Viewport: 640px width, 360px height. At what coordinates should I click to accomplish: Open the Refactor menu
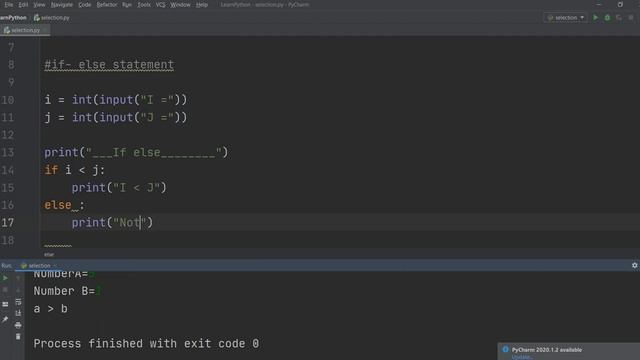coord(107,5)
